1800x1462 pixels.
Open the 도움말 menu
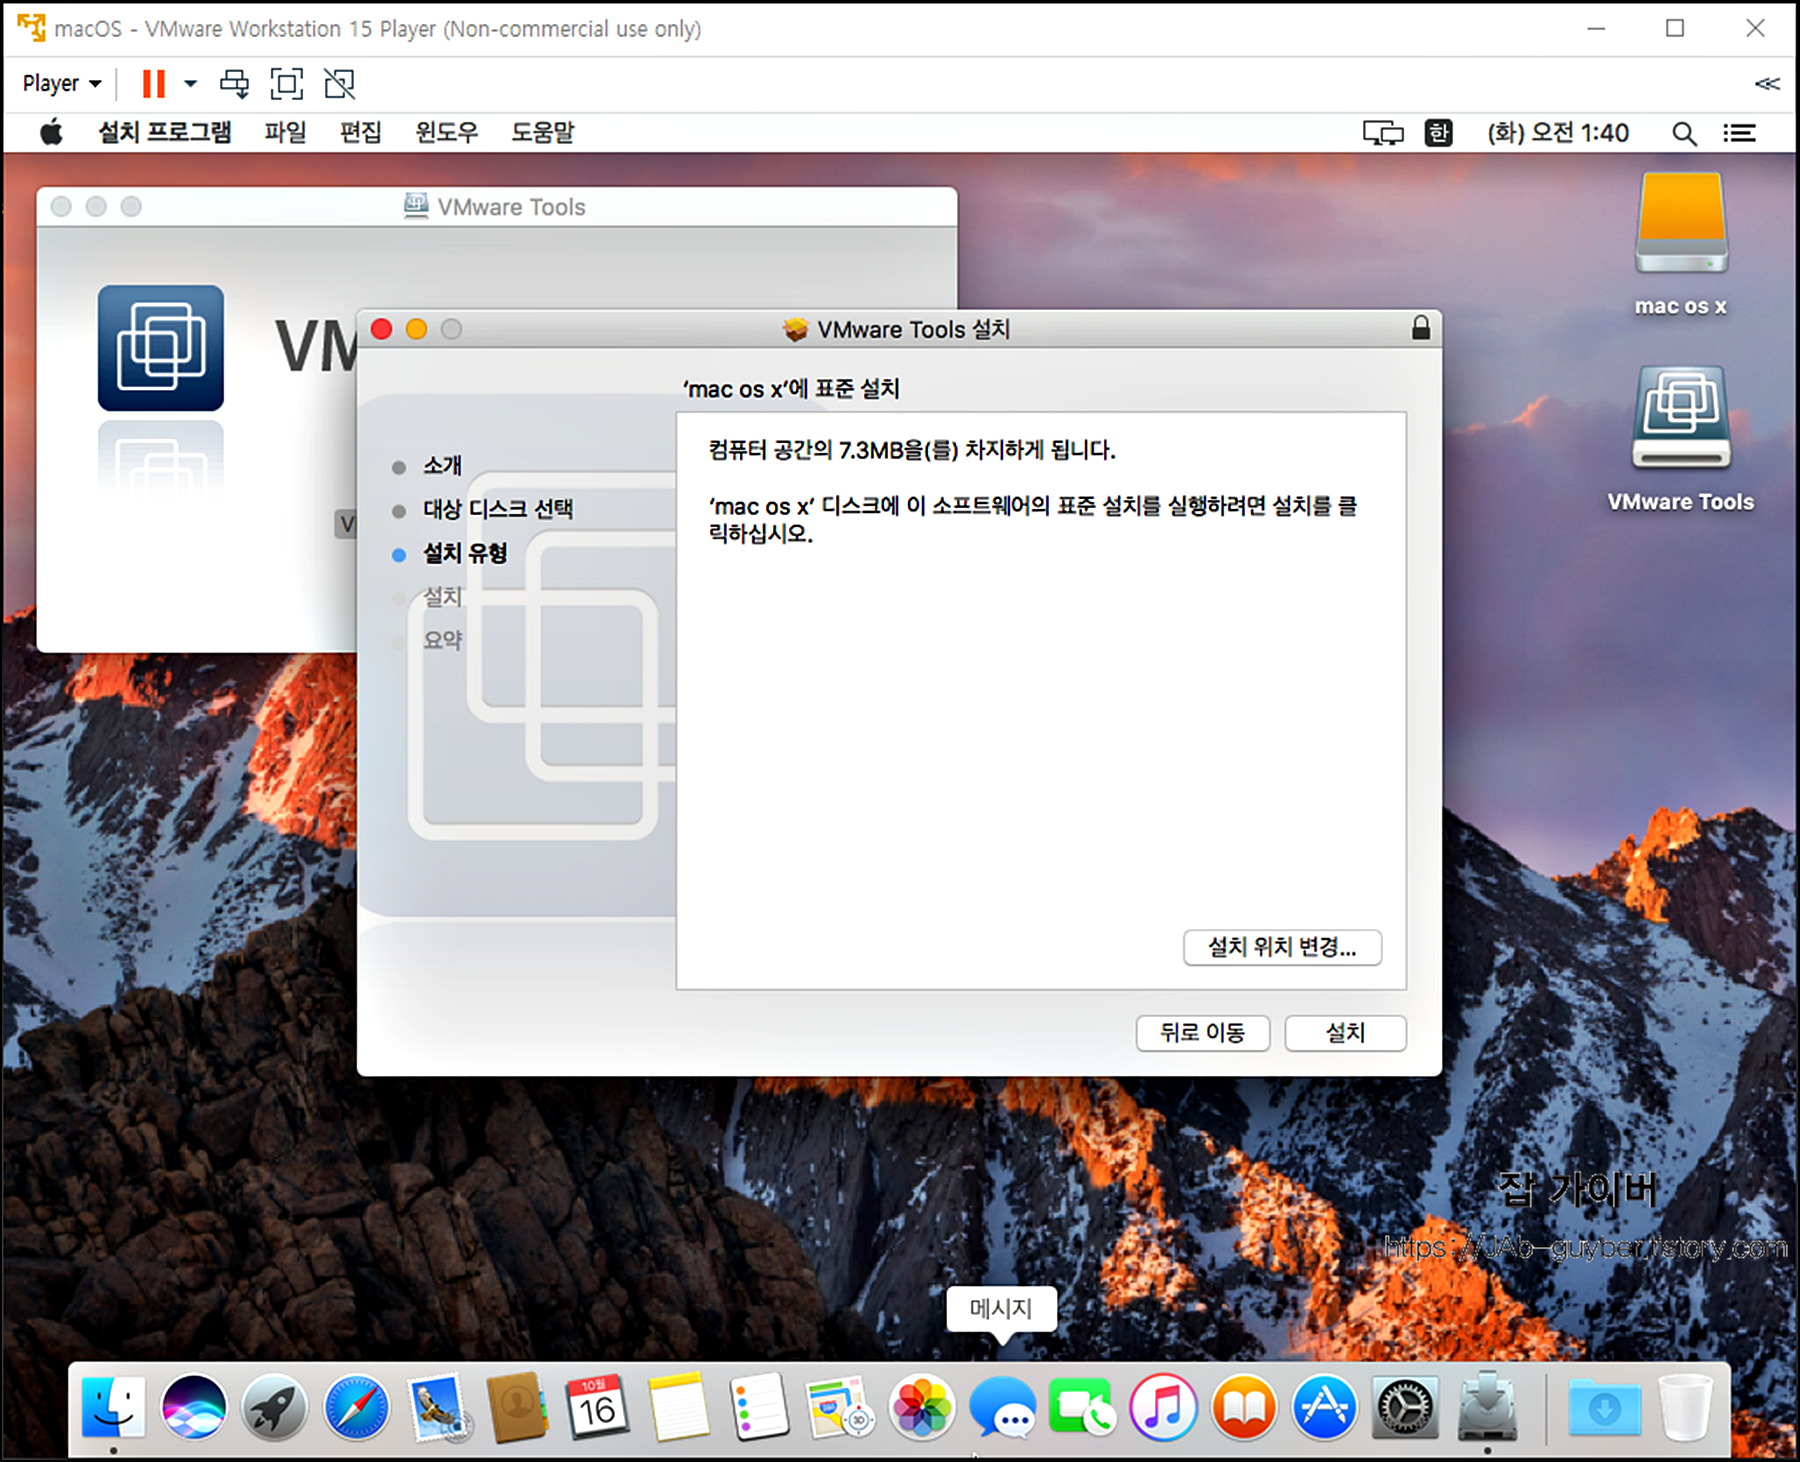543,132
